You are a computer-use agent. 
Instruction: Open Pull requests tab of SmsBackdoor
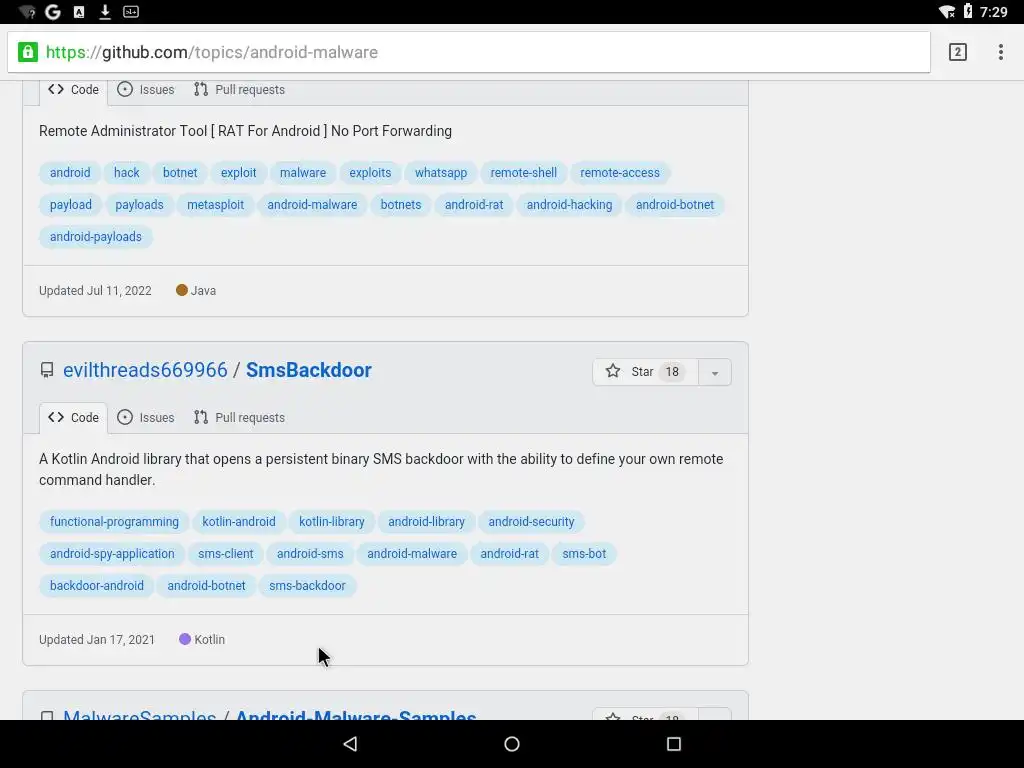tap(239, 417)
